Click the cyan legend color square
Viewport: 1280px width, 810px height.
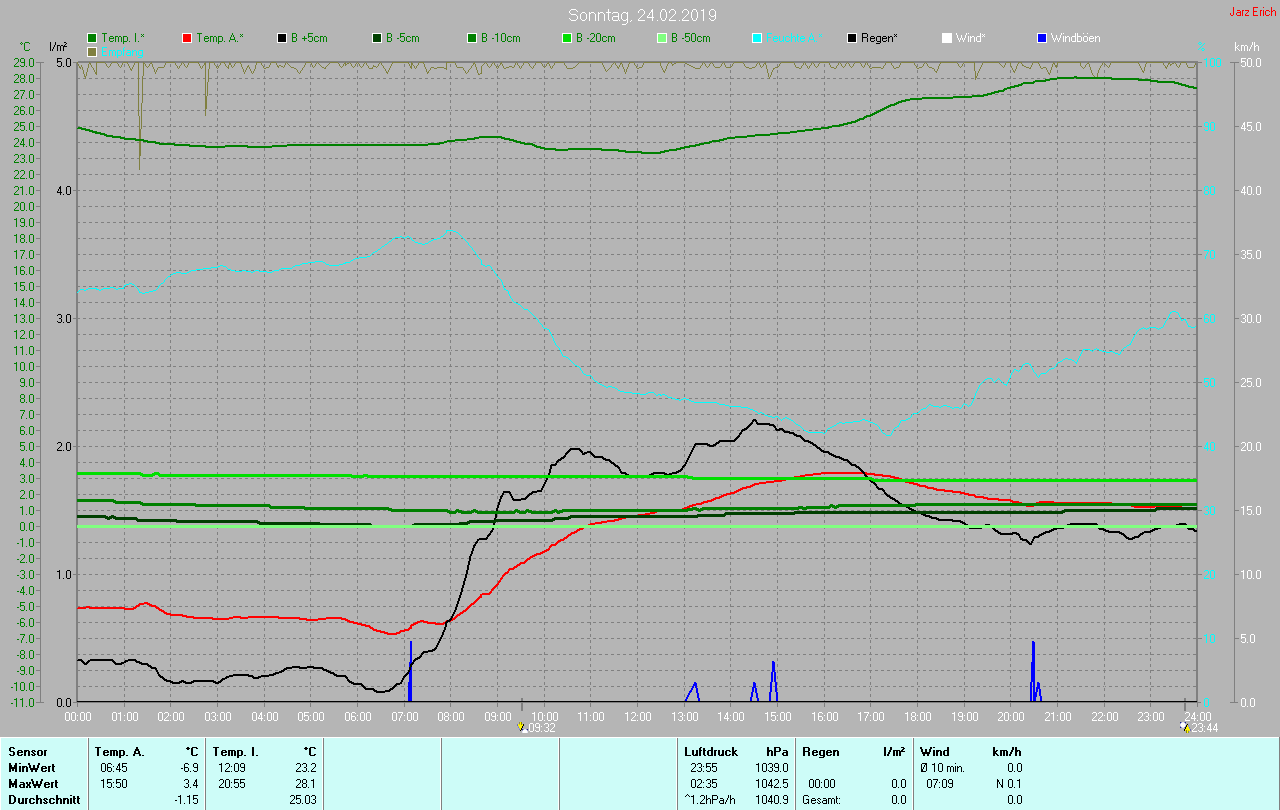(757, 38)
